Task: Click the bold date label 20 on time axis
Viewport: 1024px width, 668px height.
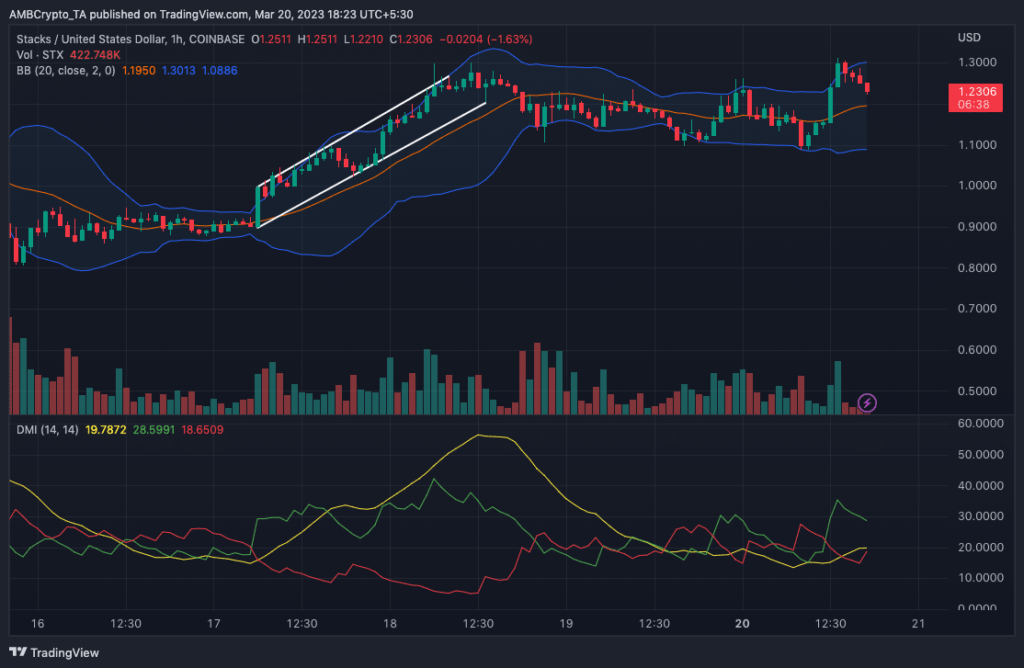Action: tap(742, 624)
